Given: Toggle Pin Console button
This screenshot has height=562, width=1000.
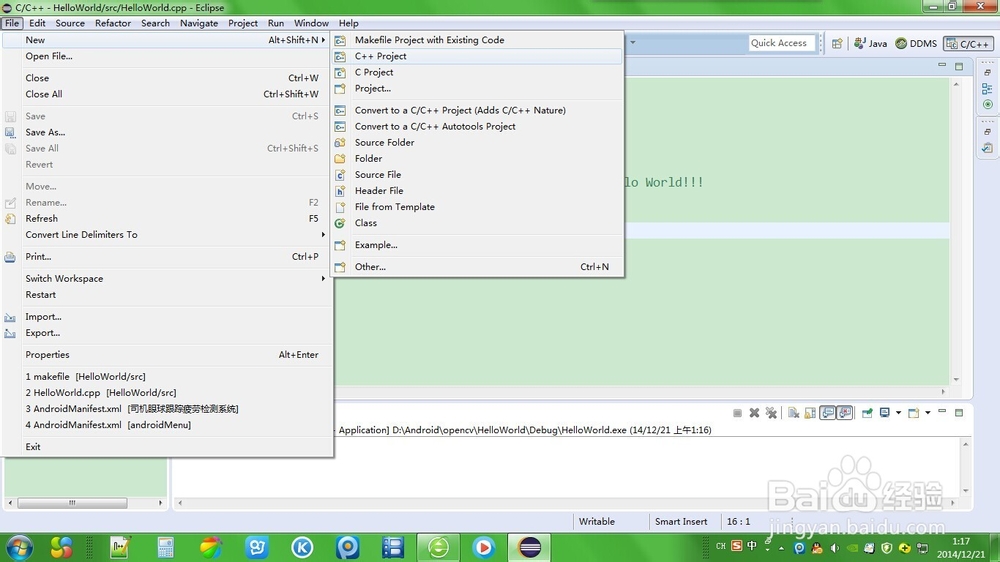Looking at the screenshot, I should pyautogui.click(x=867, y=413).
